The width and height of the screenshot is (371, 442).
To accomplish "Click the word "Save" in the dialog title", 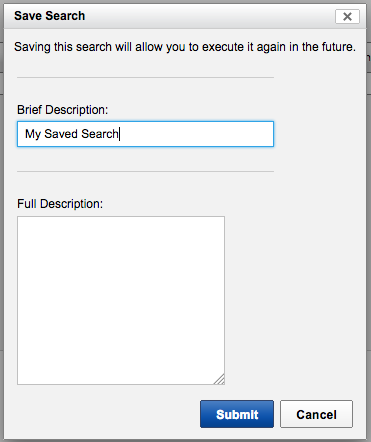I will pyautogui.click(x=28, y=16).
